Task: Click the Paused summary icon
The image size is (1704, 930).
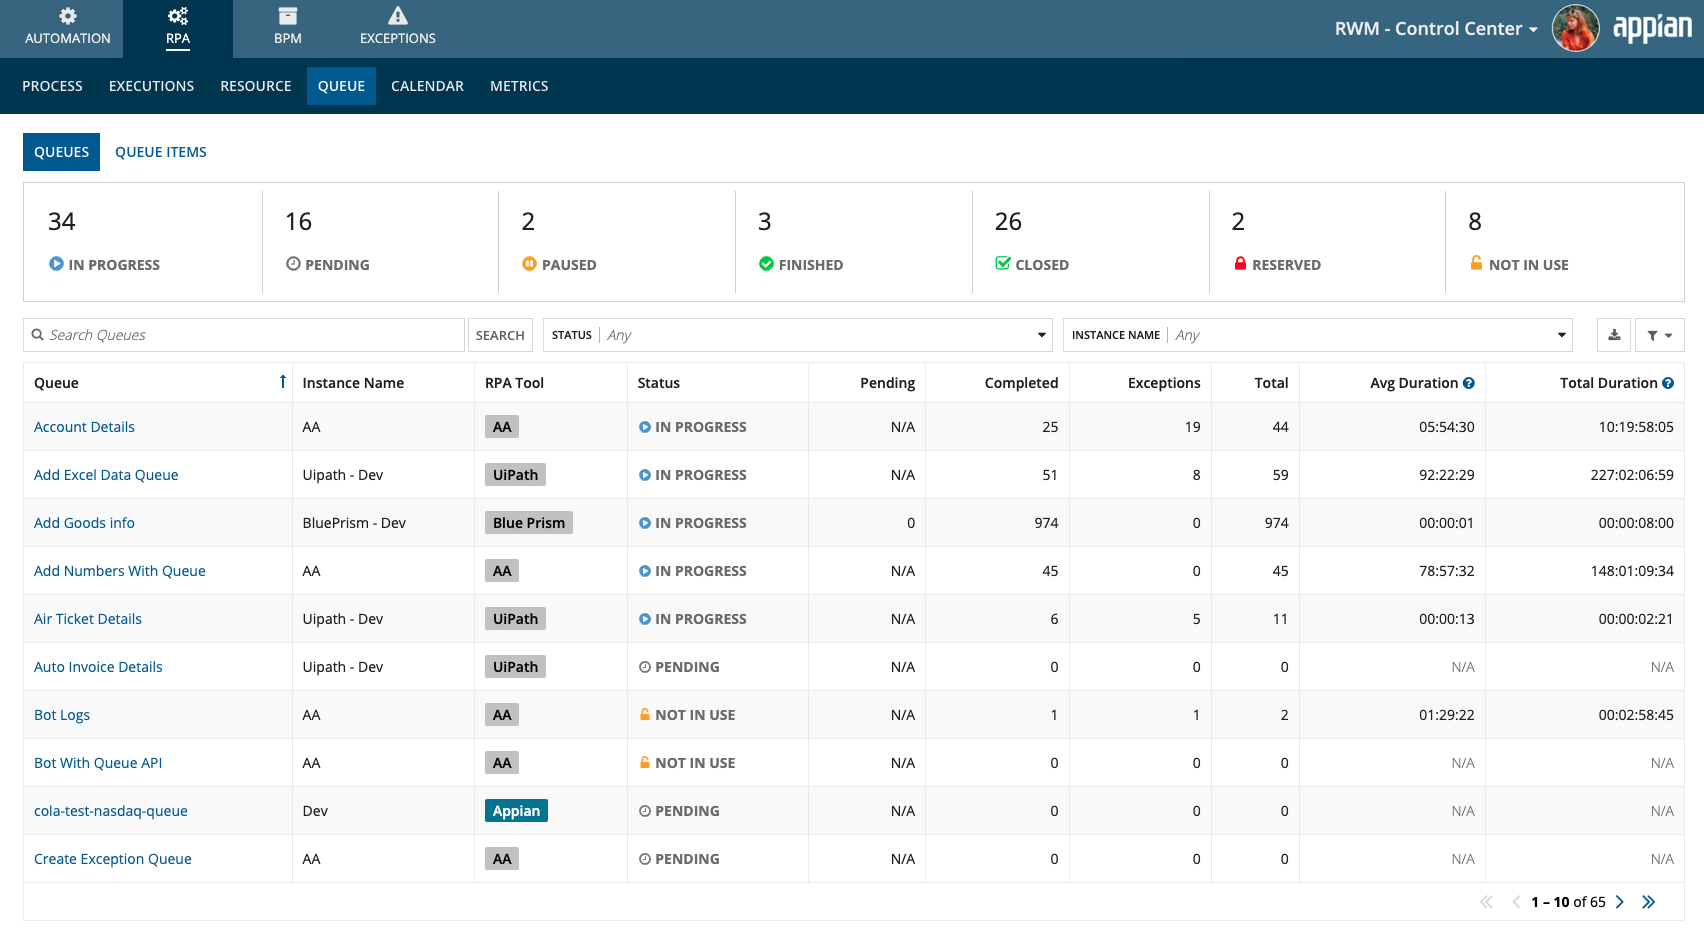Action: tap(529, 264)
